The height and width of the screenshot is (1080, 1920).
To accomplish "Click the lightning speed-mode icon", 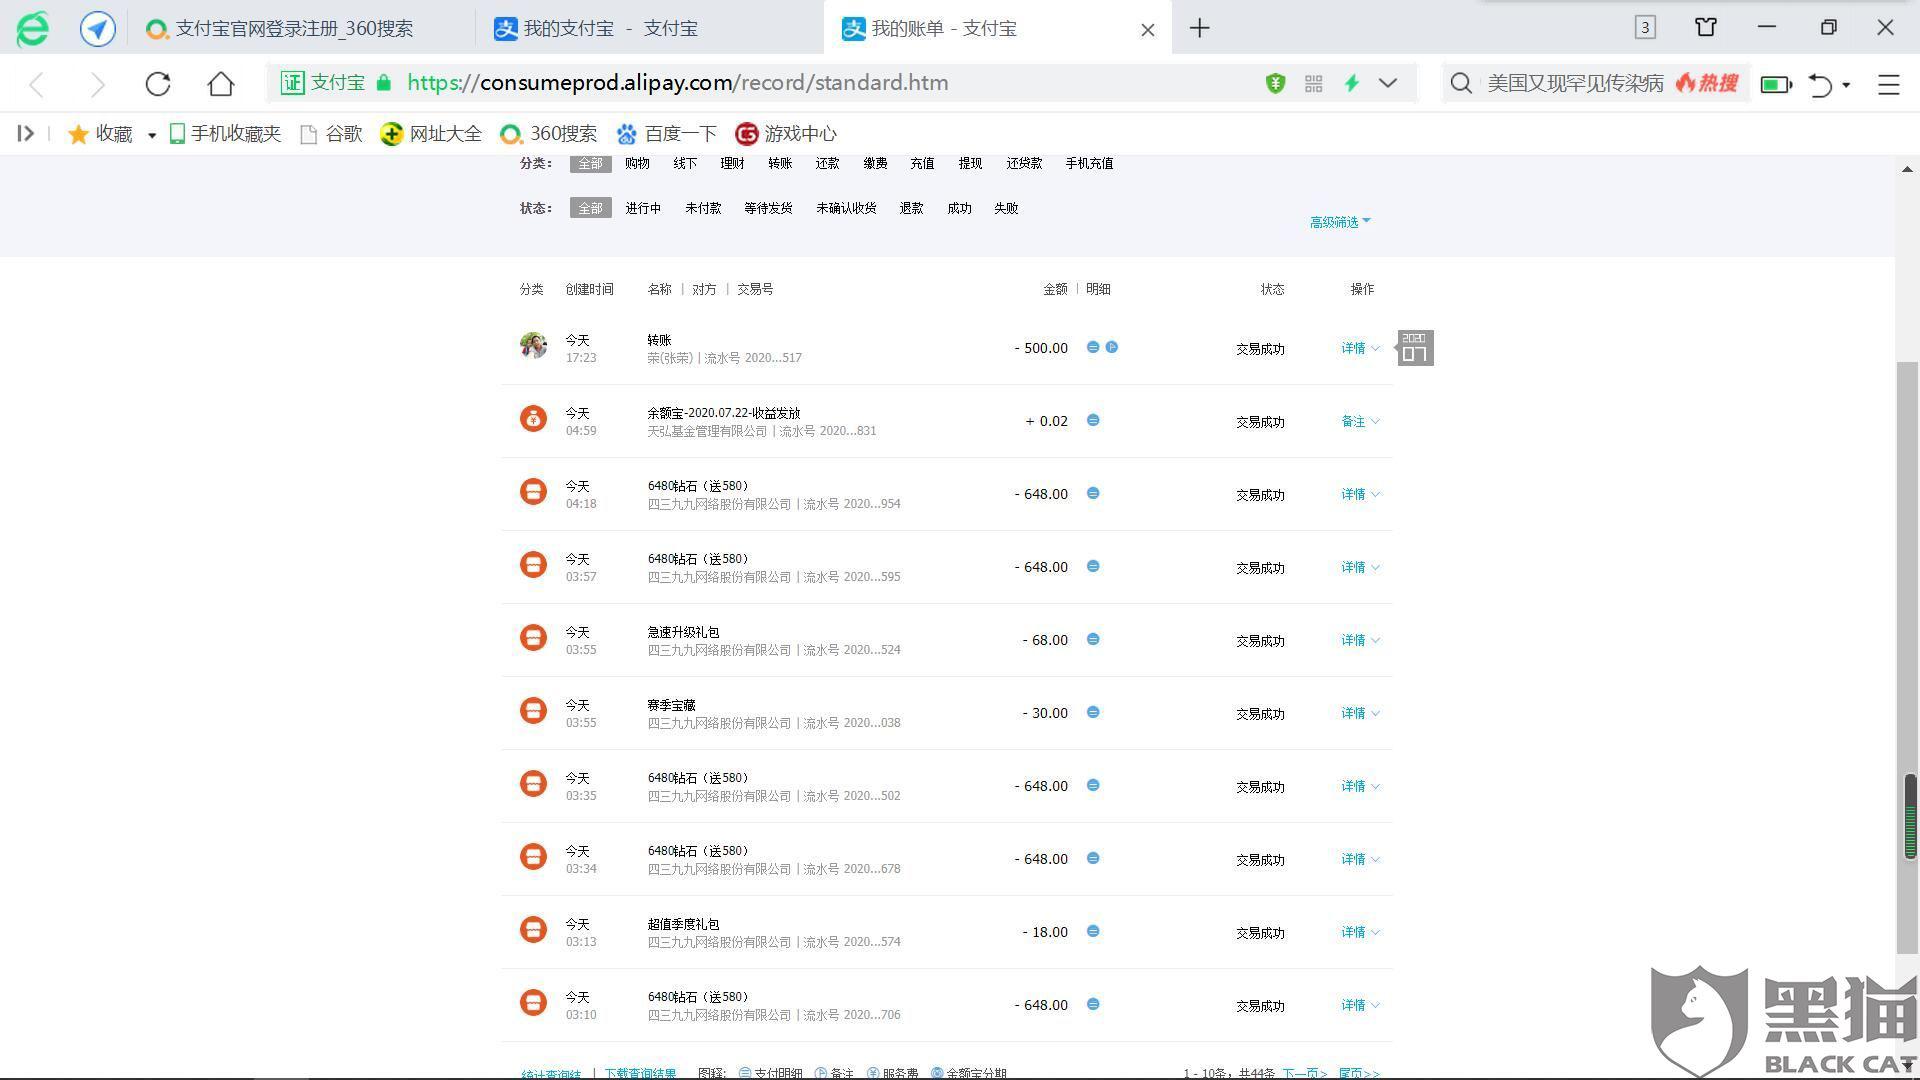I will point(1352,84).
